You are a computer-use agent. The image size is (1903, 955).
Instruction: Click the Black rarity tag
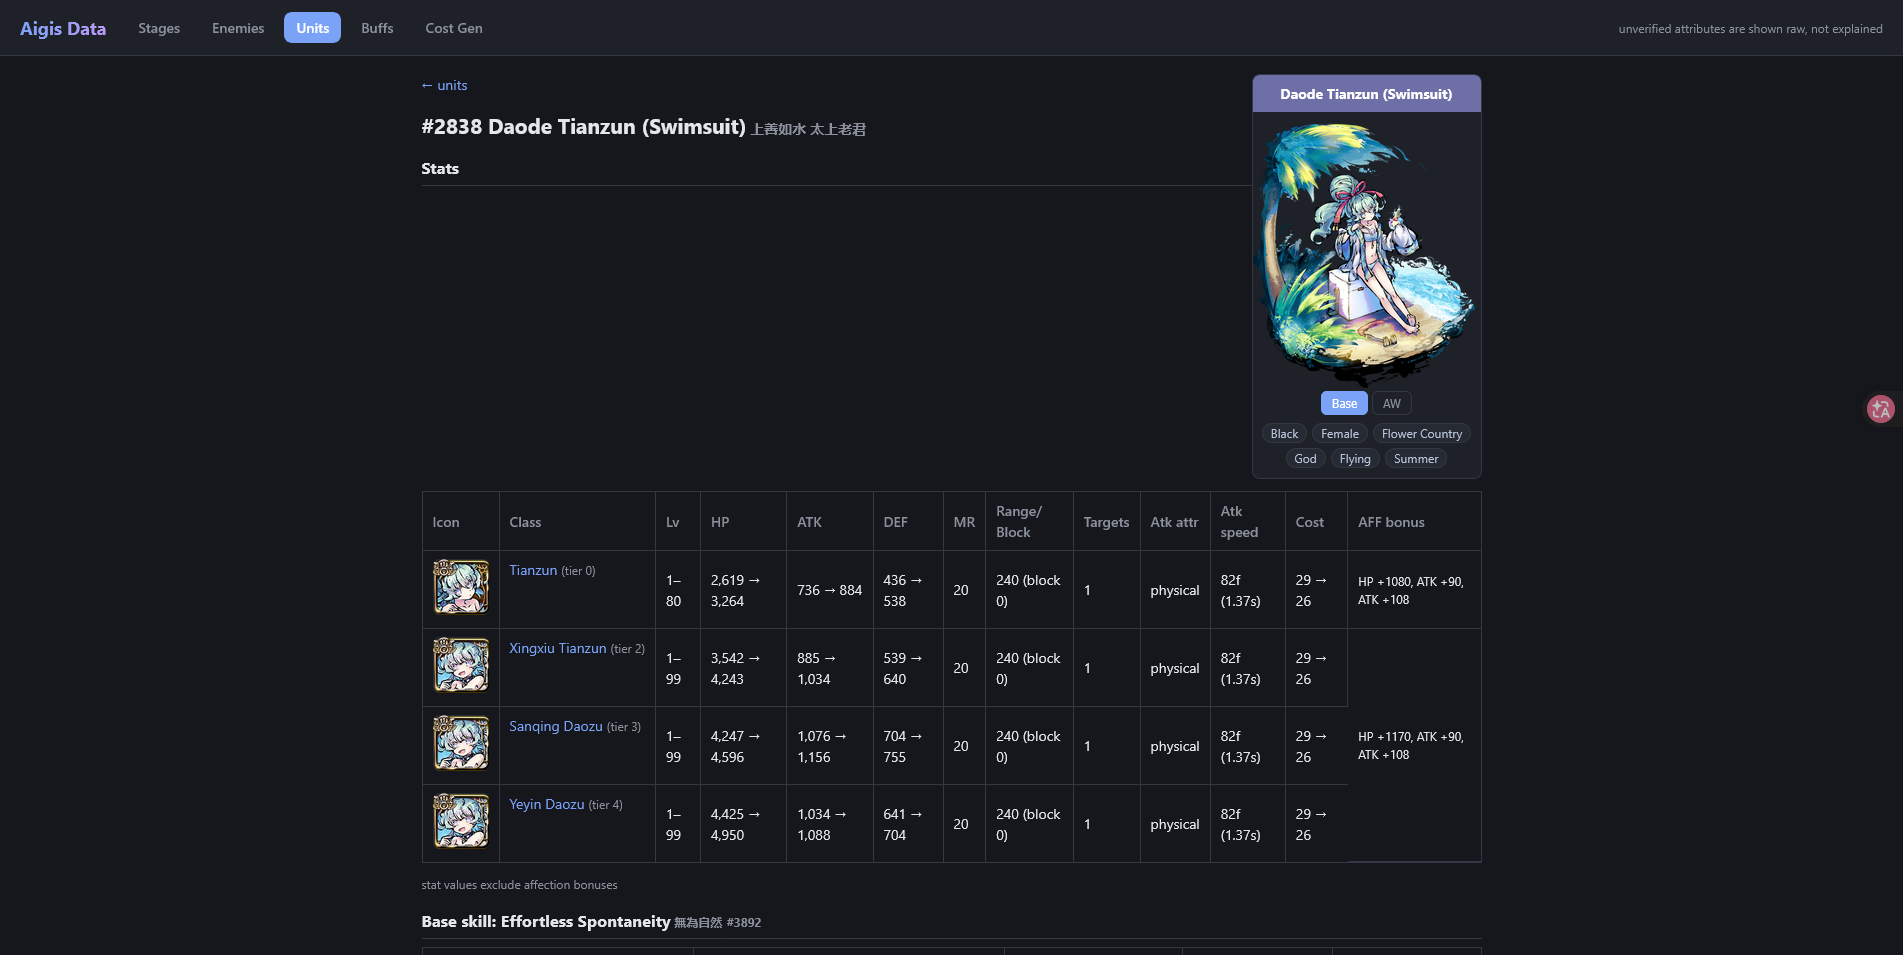1284,434
